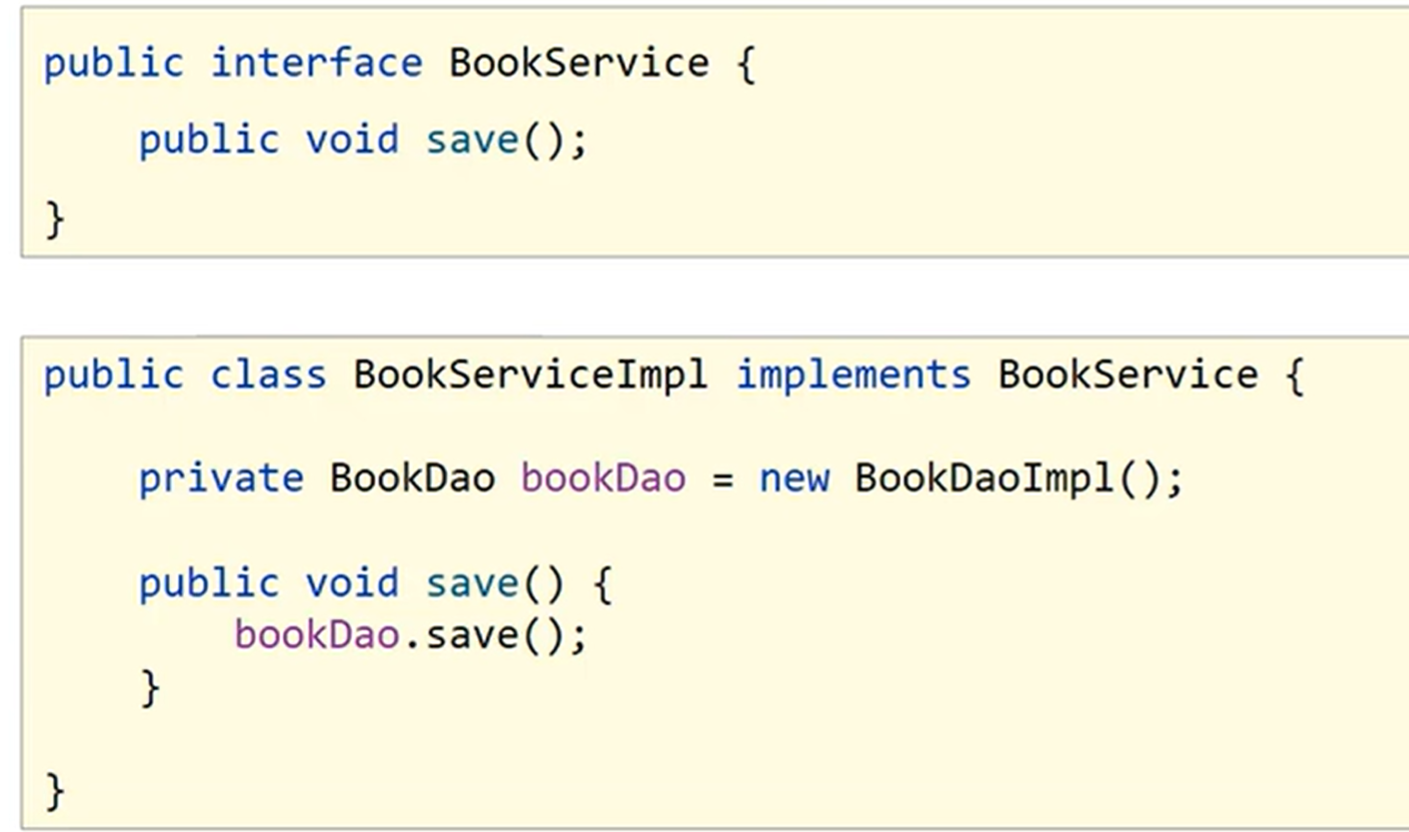
Task: Select BookService name in the interface declaration
Action: (x=578, y=64)
